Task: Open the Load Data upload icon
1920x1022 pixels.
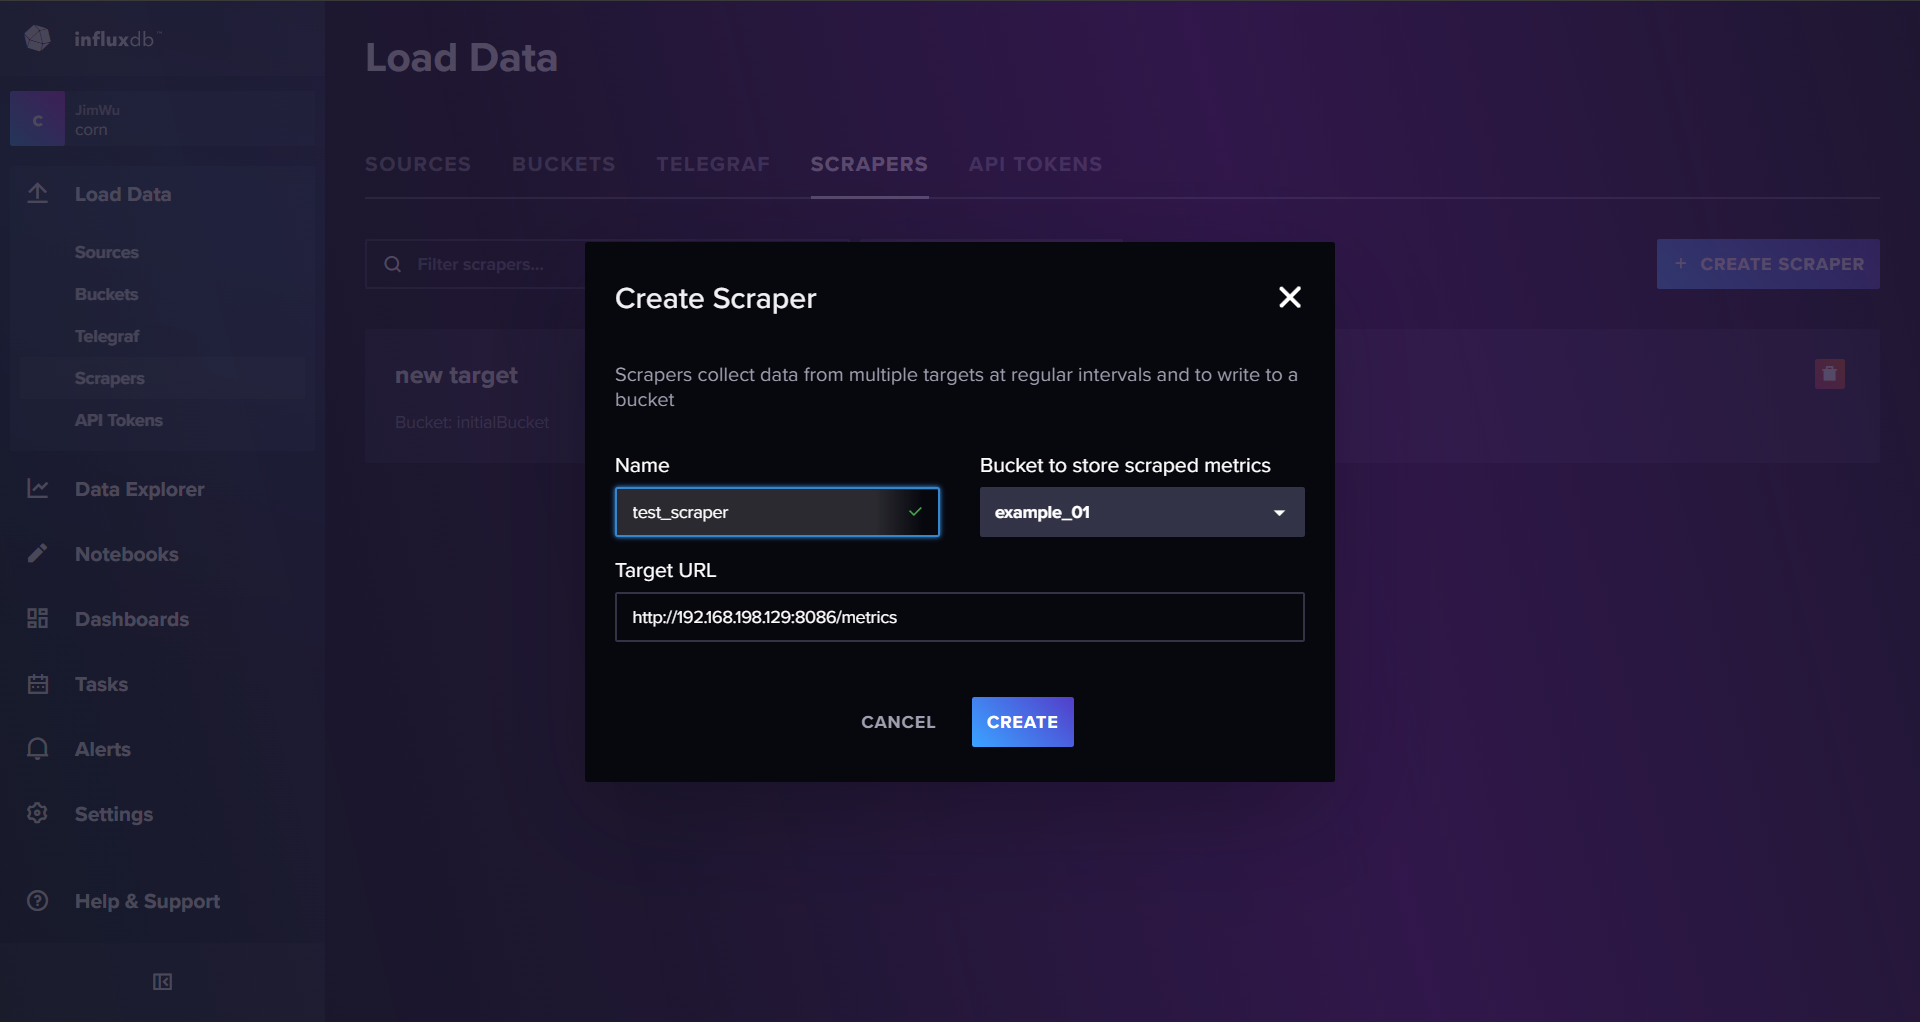Action: click(38, 194)
